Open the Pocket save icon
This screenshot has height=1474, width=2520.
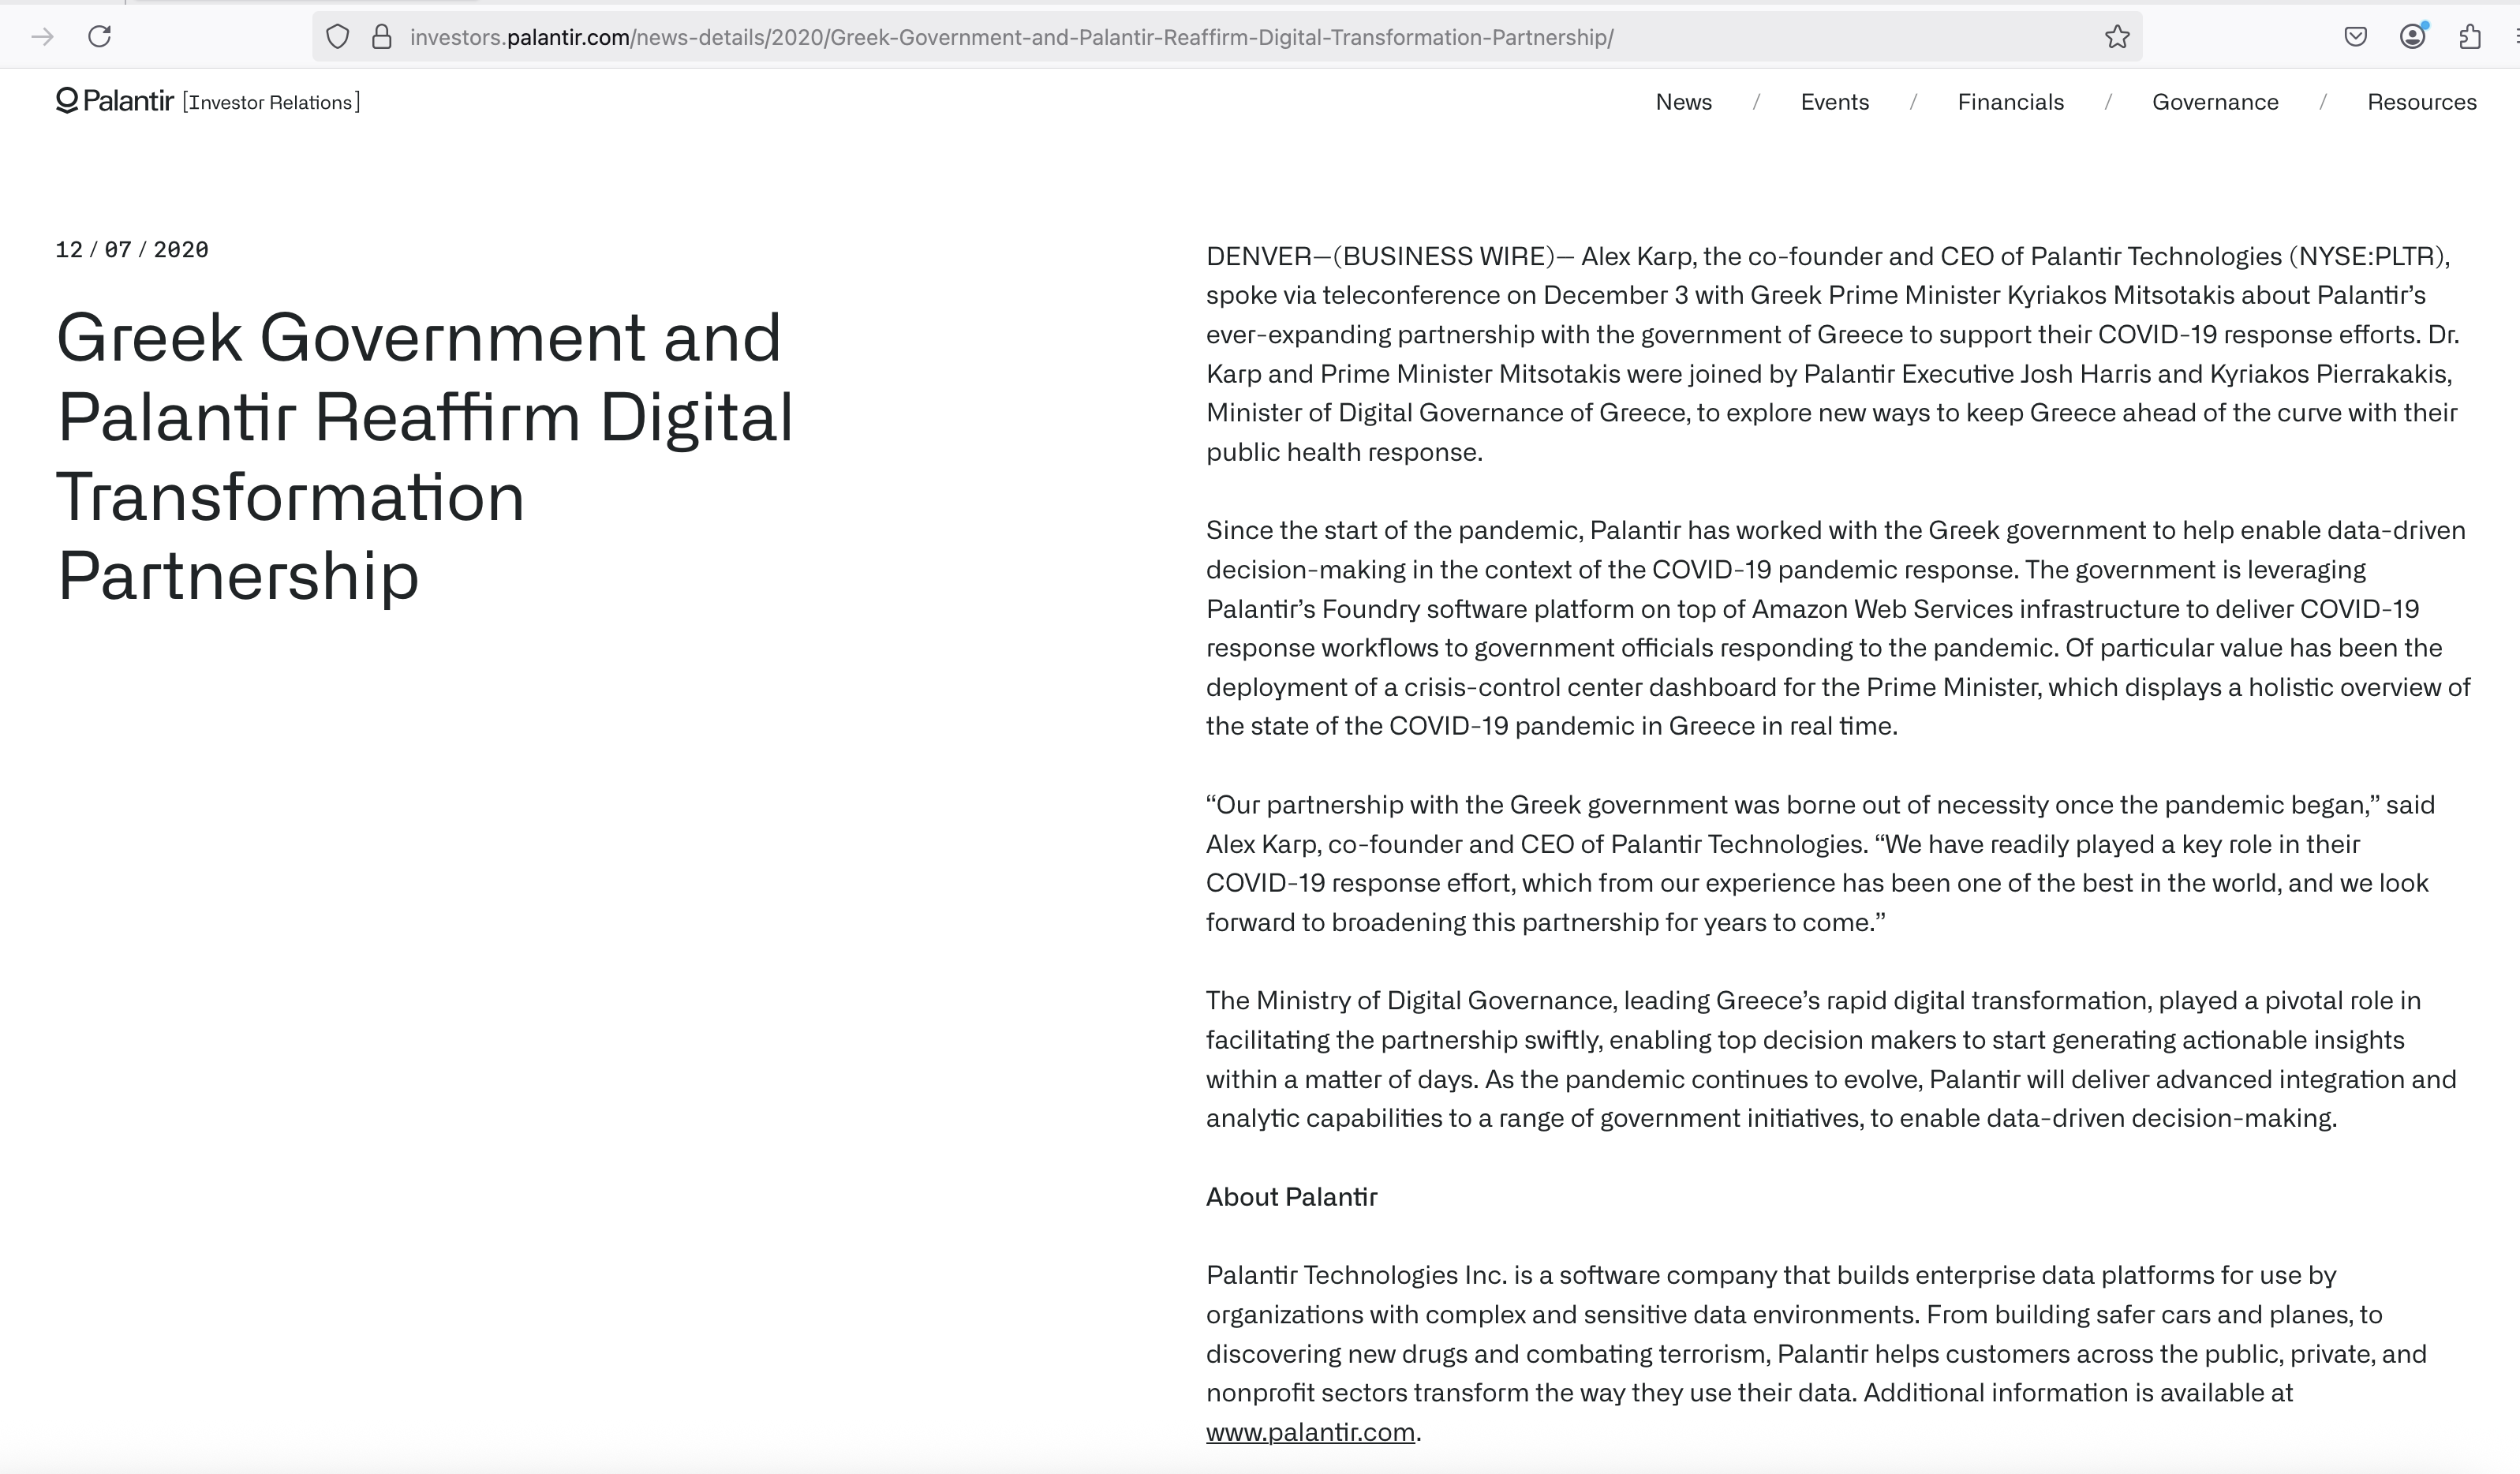click(2355, 37)
